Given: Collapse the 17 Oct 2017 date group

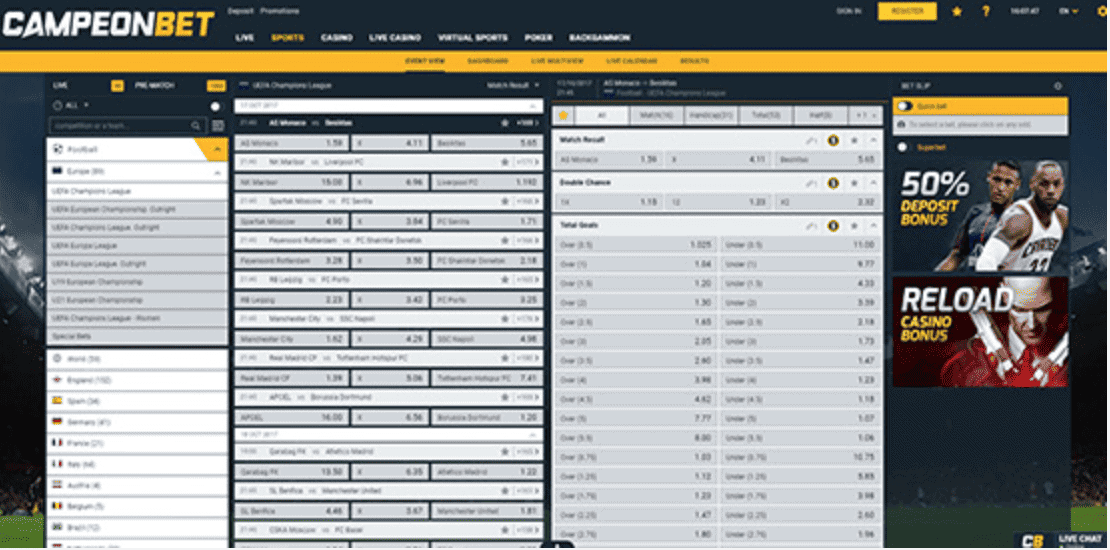Looking at the screenshot, I should coord(534,106).
